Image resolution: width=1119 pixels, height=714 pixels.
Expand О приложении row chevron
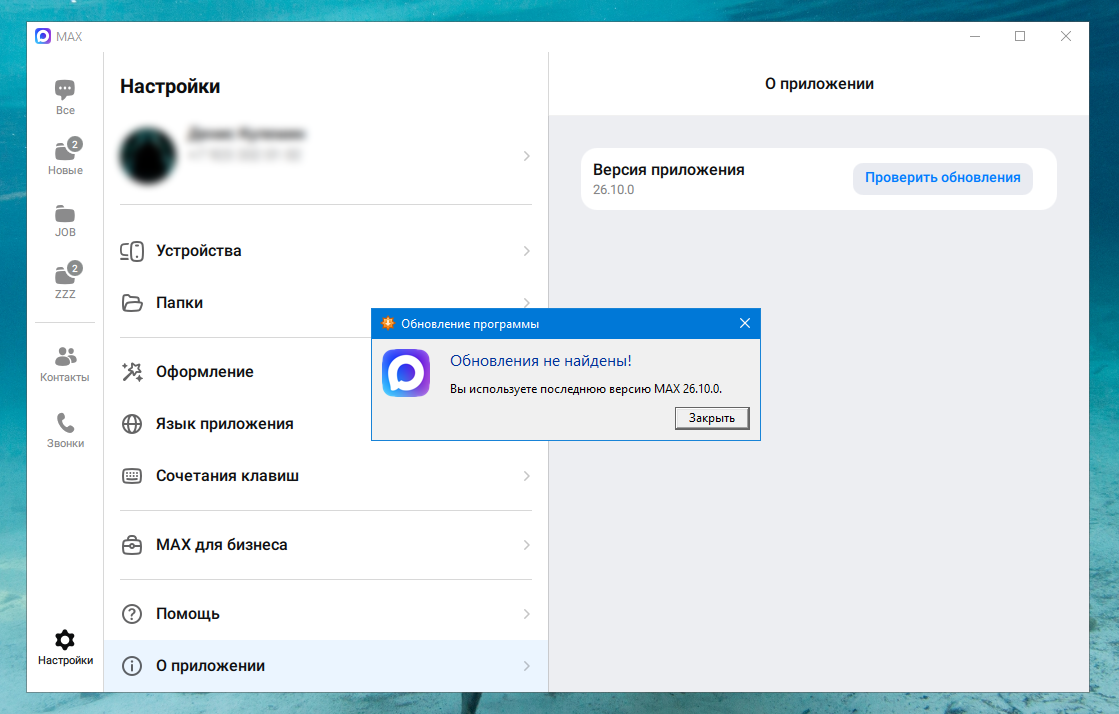coord(526,666)
